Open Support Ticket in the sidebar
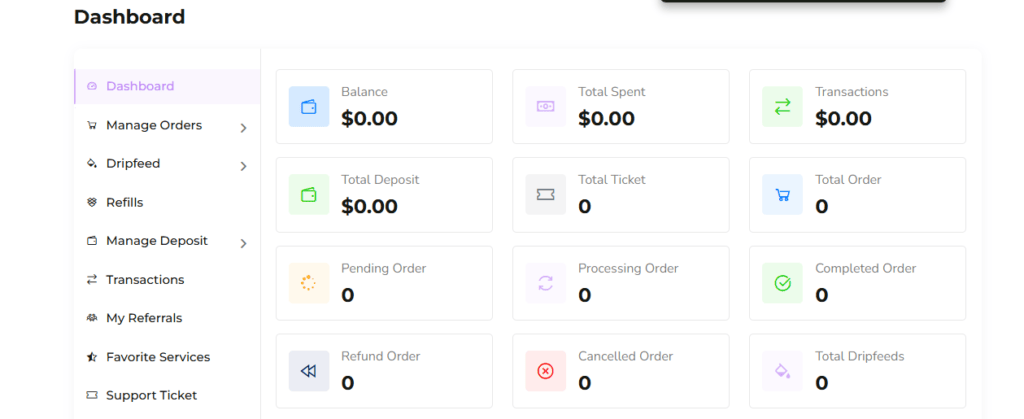The width and height of the screenshot is (1024, 419). tap(151, 395)
